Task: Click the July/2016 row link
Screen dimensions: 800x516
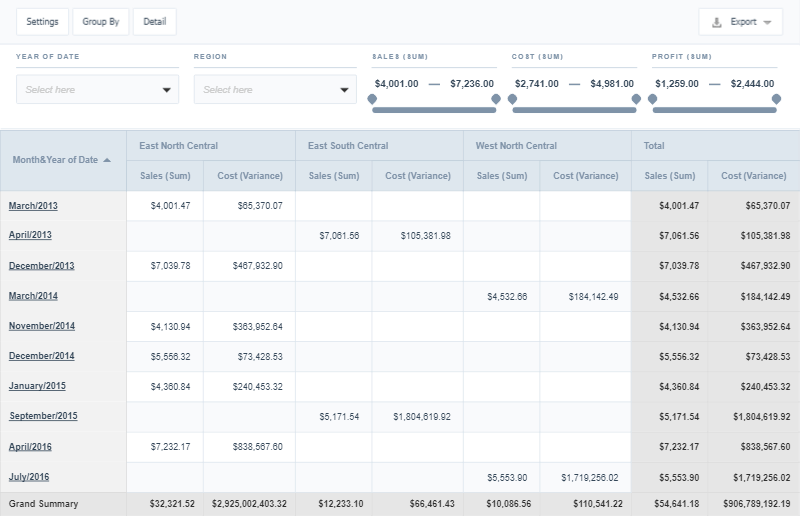Action: (29, 477)
